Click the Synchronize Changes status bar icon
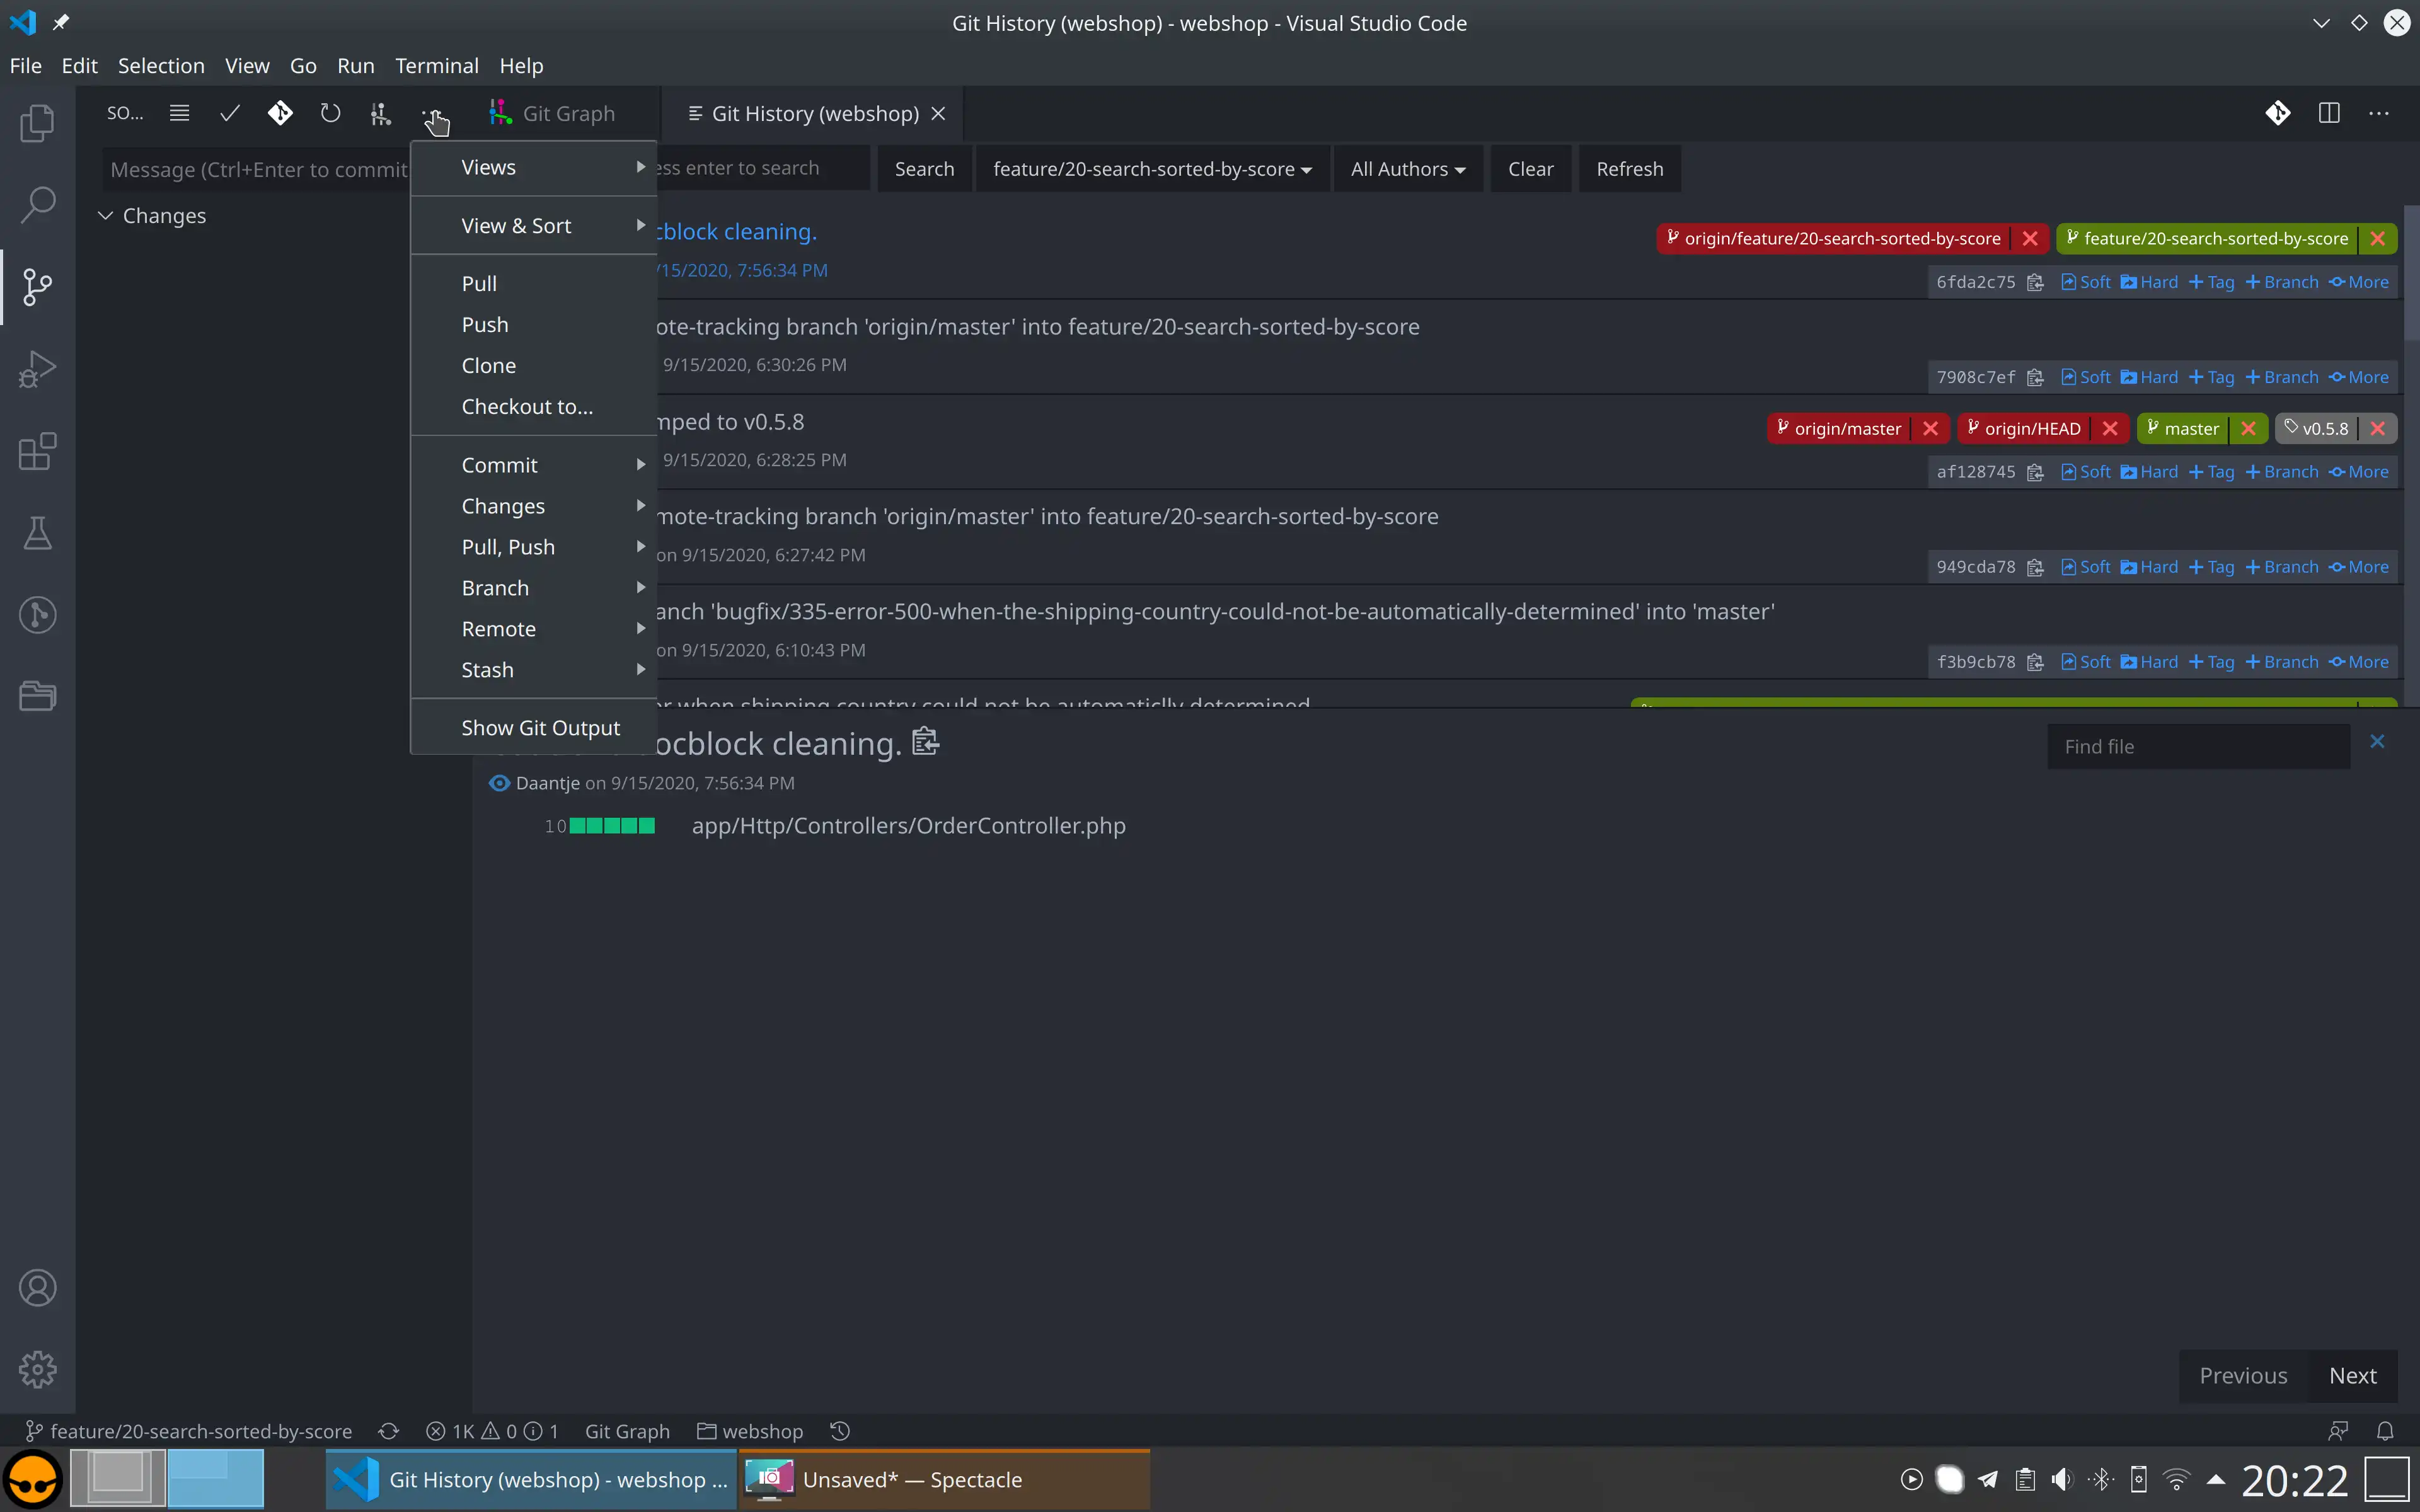Viewport: 2420px width, 1512px height. pyautogui.click(x=389, y=1431)
